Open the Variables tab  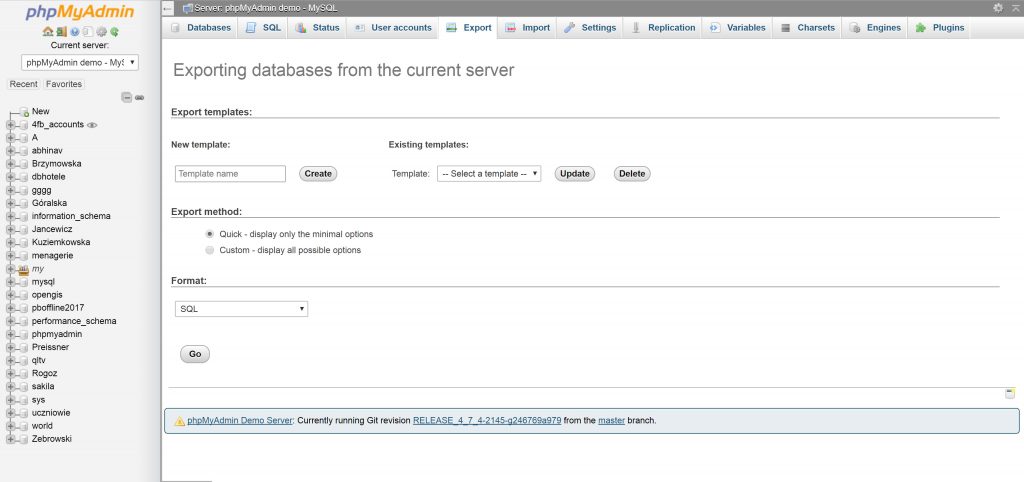coord(738,27)
